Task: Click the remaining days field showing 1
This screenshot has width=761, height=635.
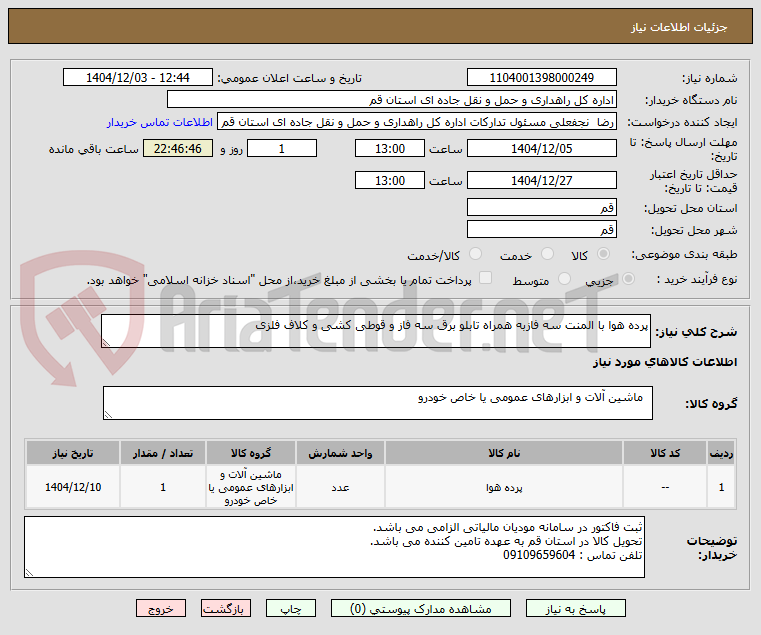Action: [282, 149]
